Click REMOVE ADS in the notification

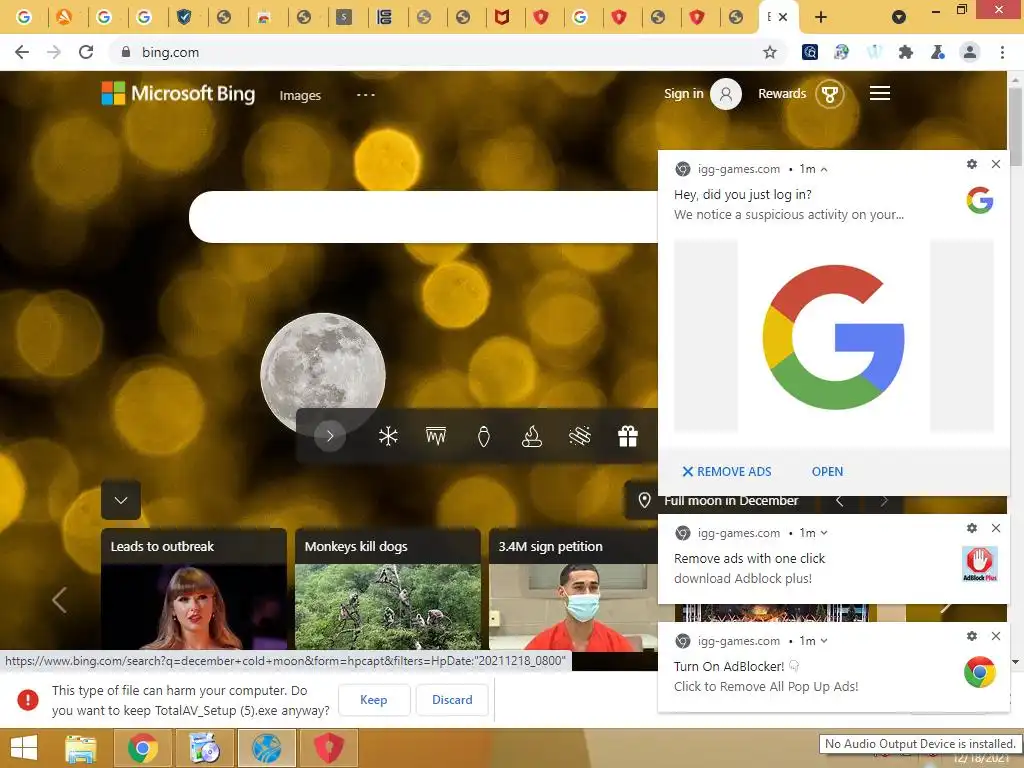click(727, 472)
